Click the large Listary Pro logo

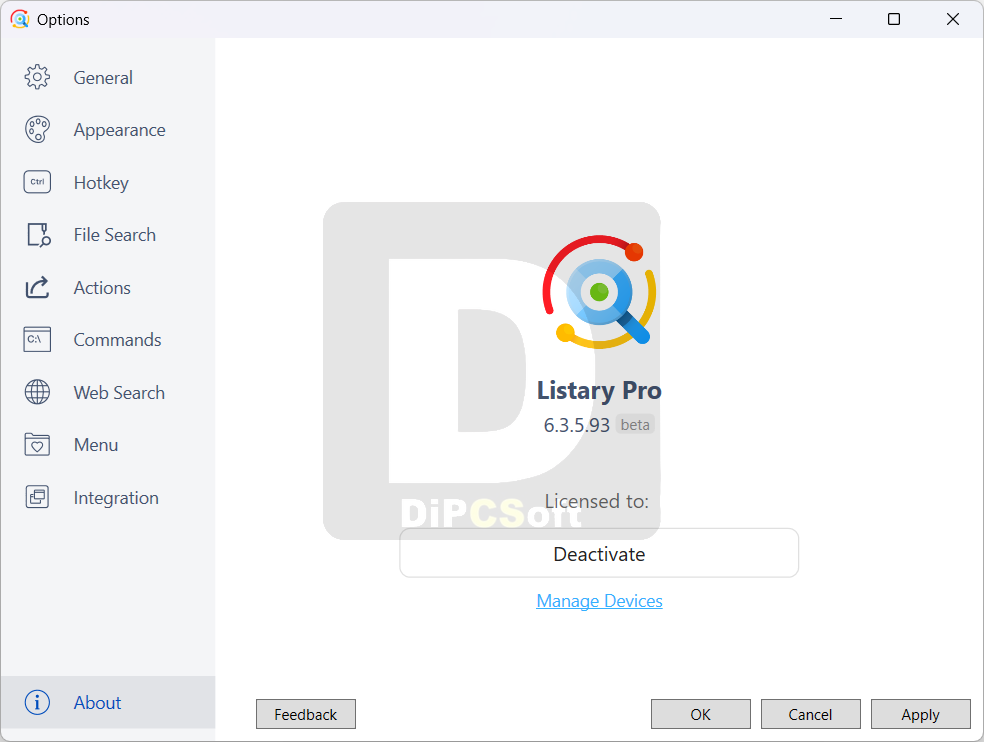[x=599, y=292]
